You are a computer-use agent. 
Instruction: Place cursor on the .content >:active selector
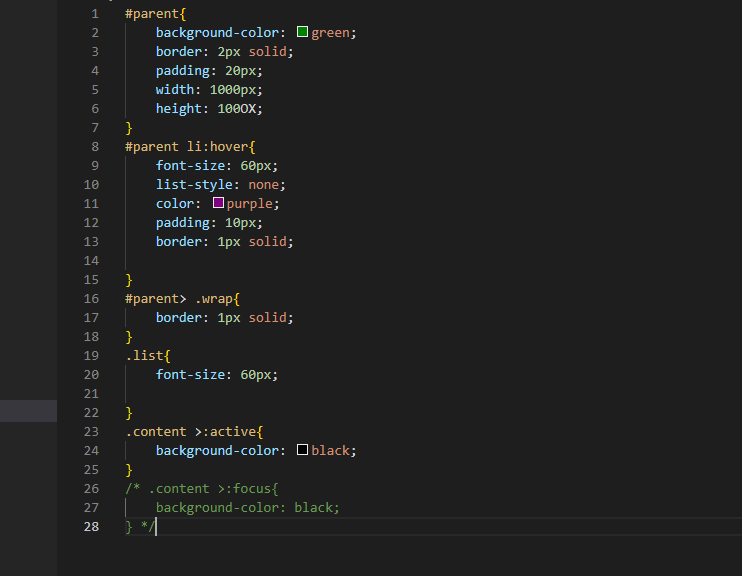[x=192, y=432]
